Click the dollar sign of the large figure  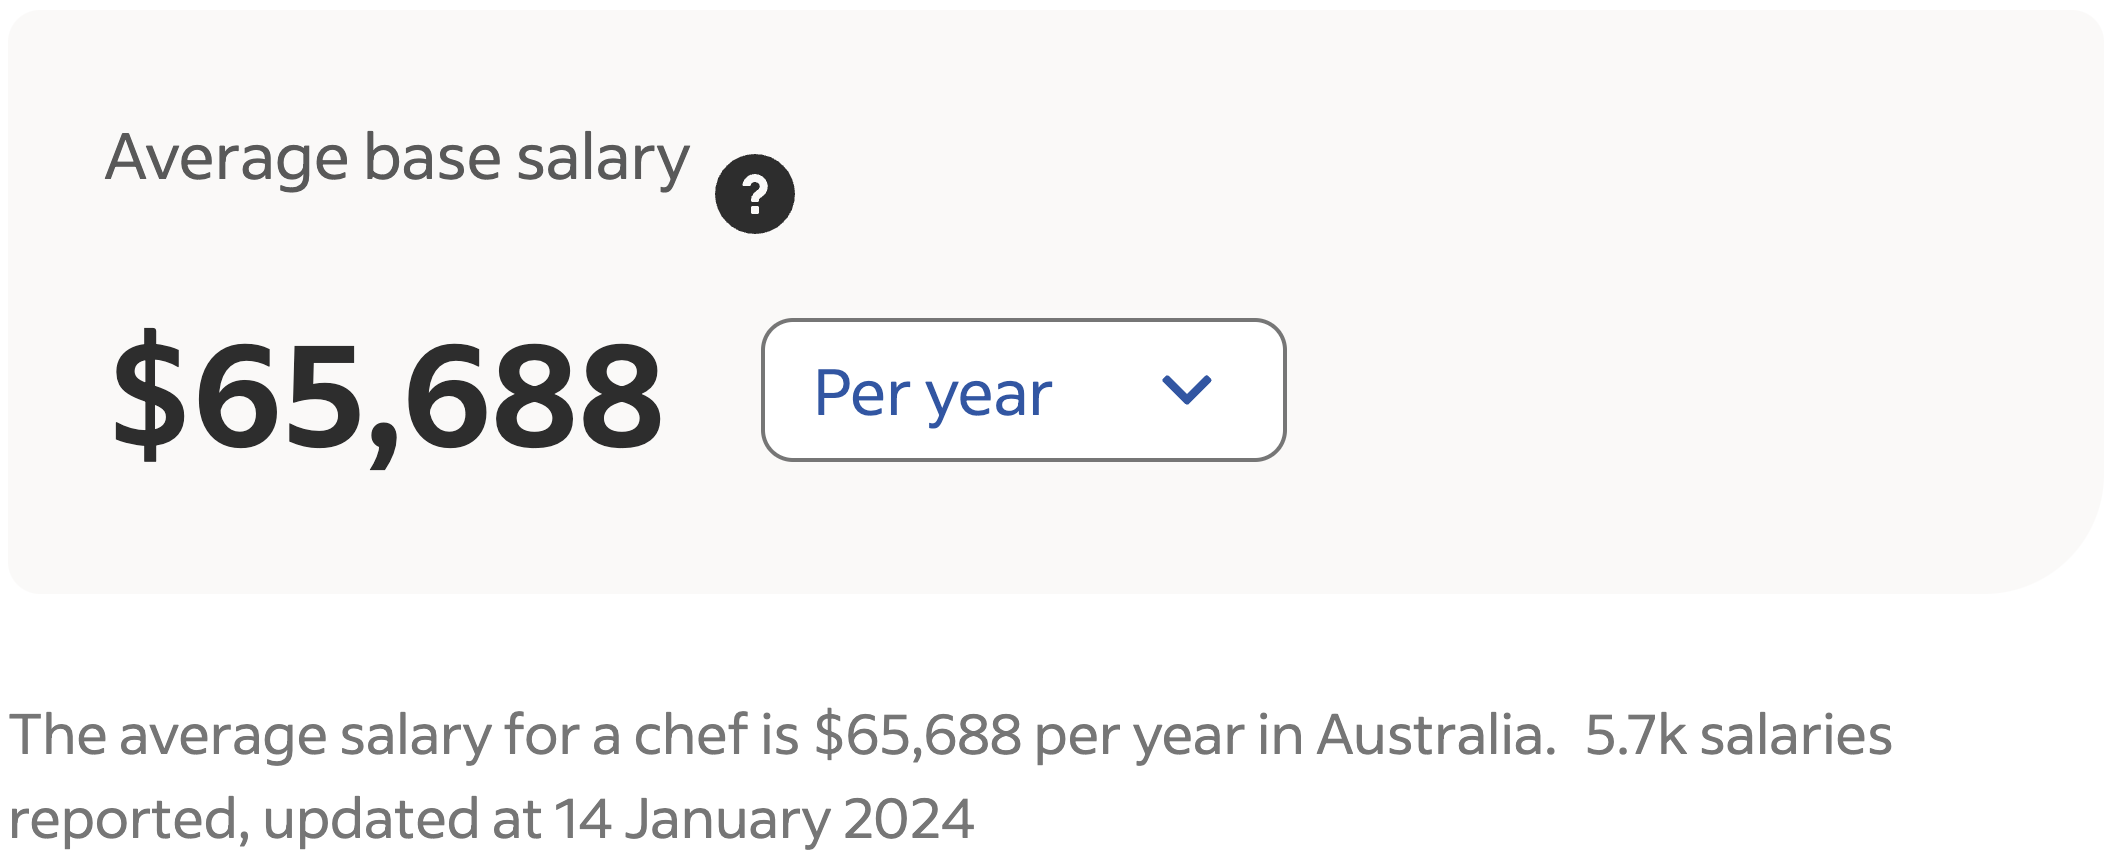[x=150, y=395]
